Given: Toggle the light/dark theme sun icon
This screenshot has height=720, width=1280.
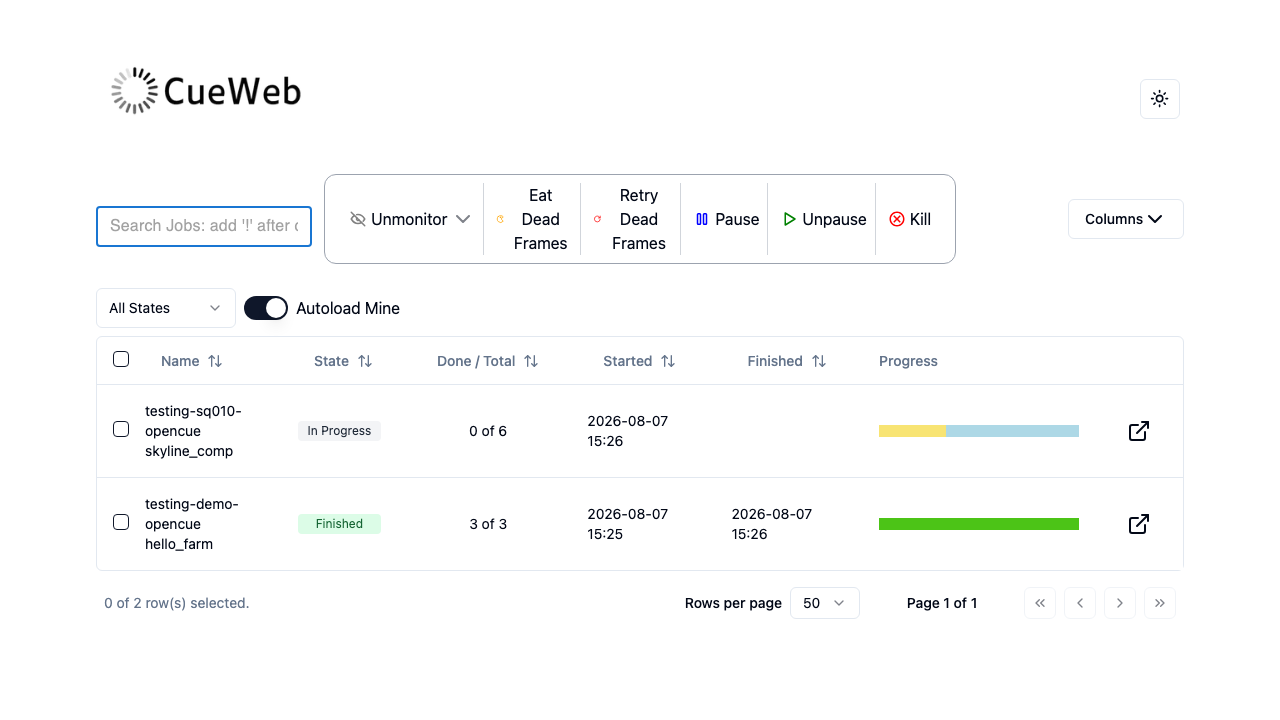Looking at the screenshot, I should tap(1160, 99).
